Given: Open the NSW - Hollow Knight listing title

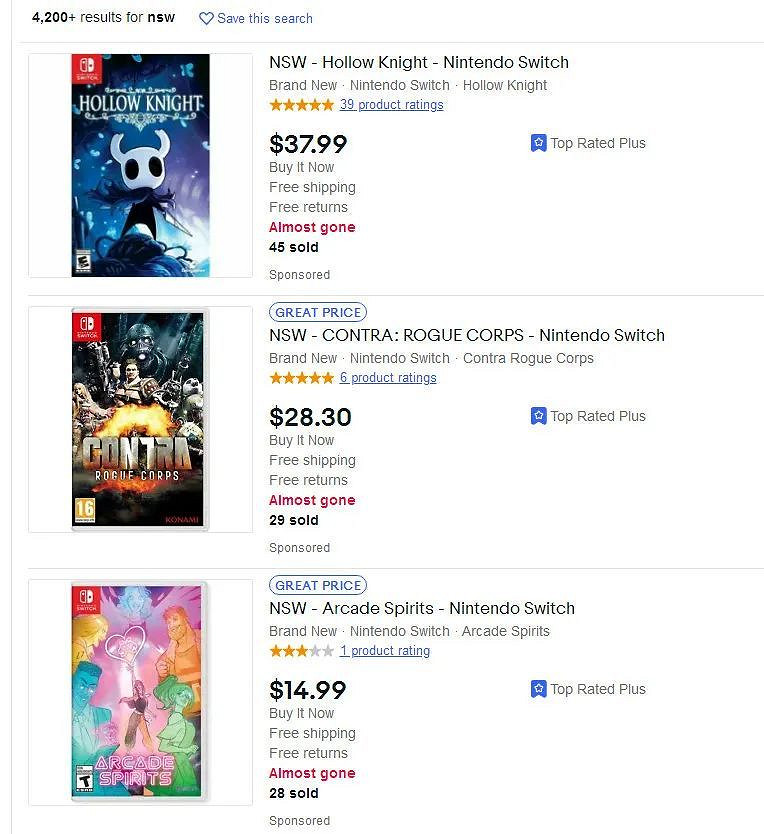Looking at the screenshot, I should tap(418, 62).
